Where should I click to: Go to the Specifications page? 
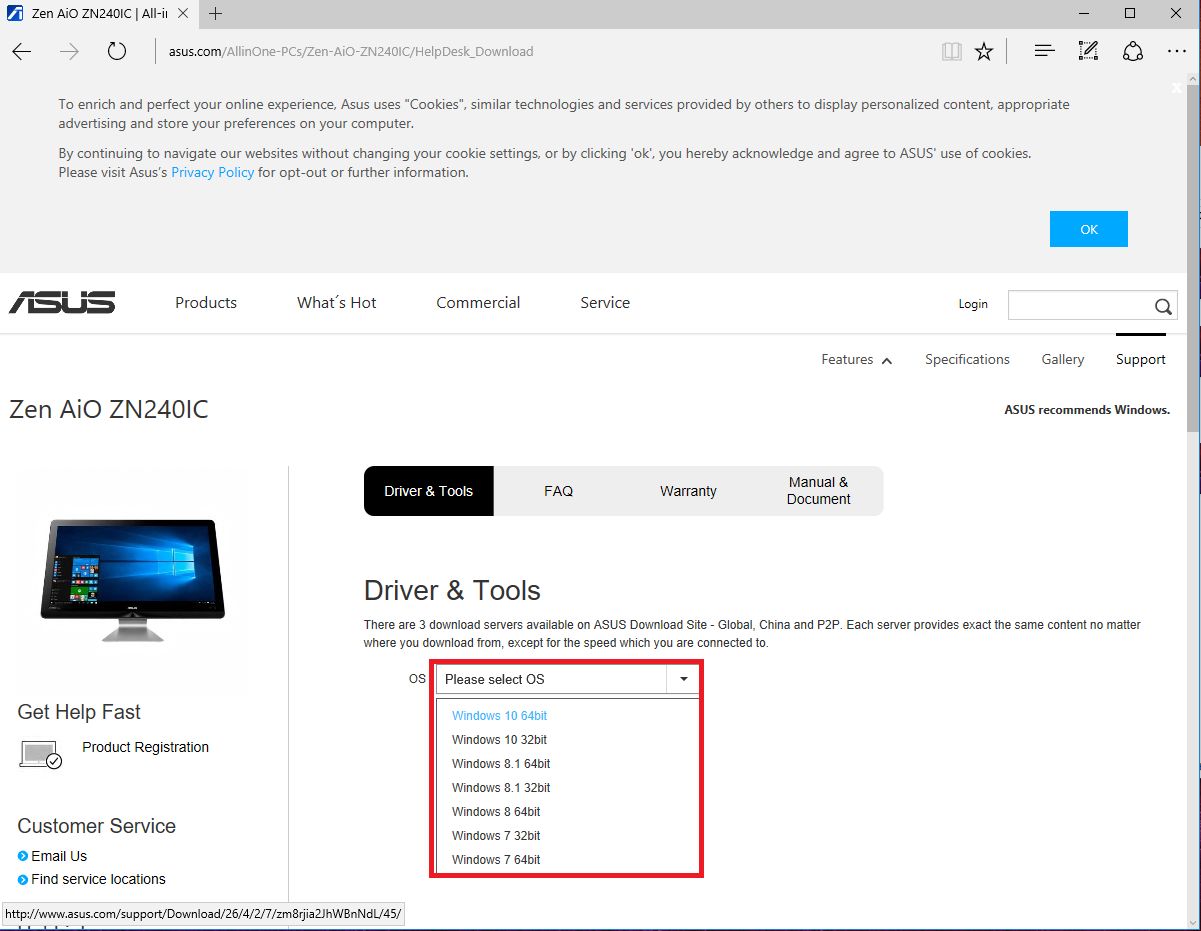(967, 360)
